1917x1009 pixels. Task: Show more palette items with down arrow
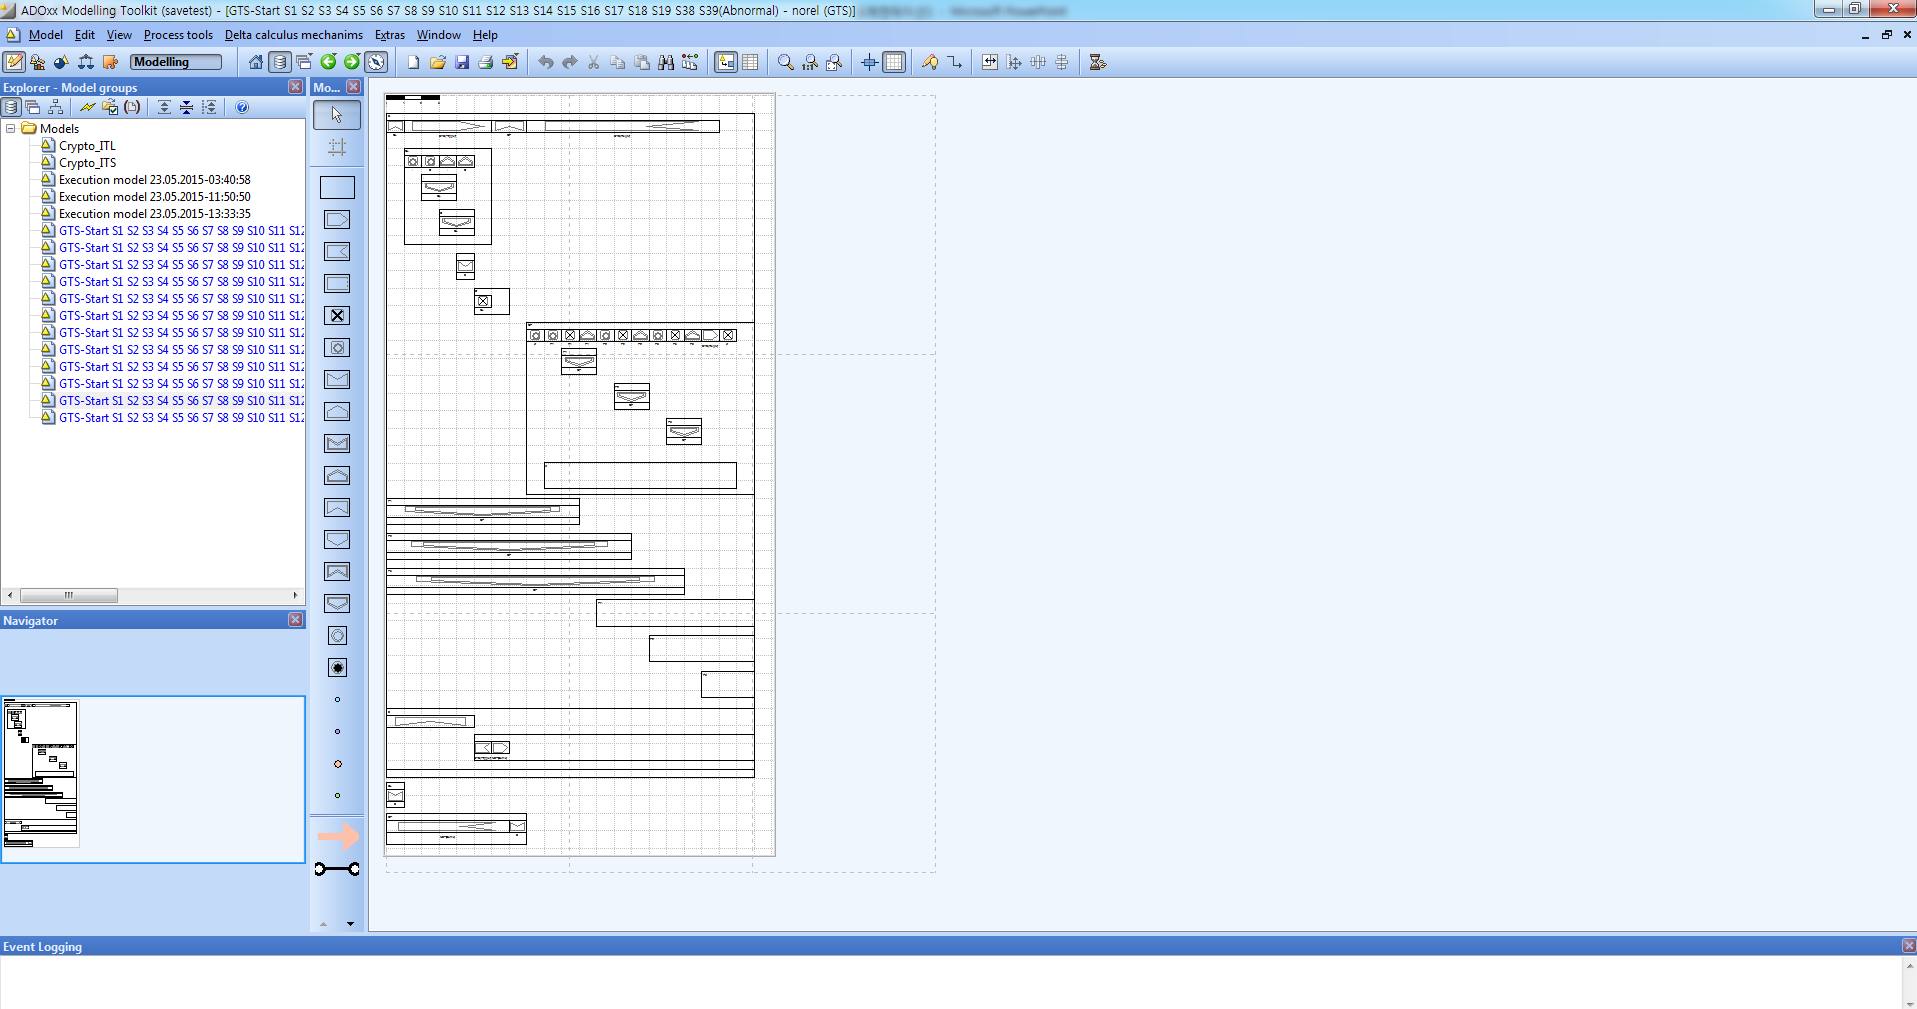pyautogui.click(x=350, y=924)
